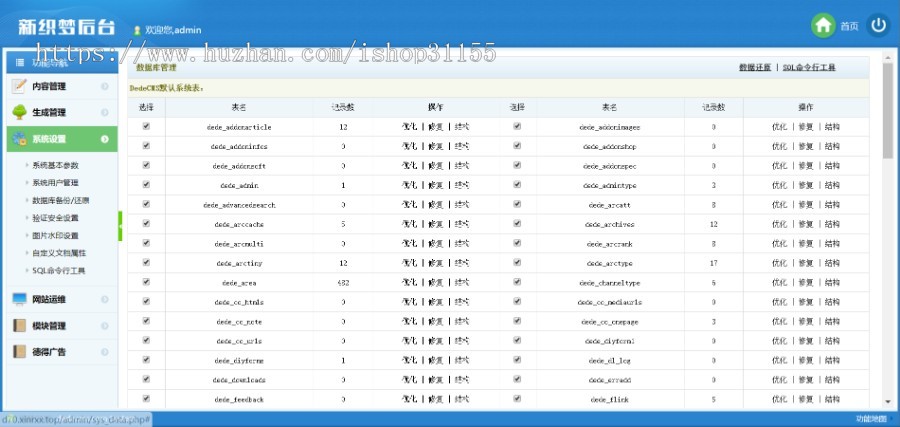Open SQL命令行工具 in the sidebar

[59, 271]
